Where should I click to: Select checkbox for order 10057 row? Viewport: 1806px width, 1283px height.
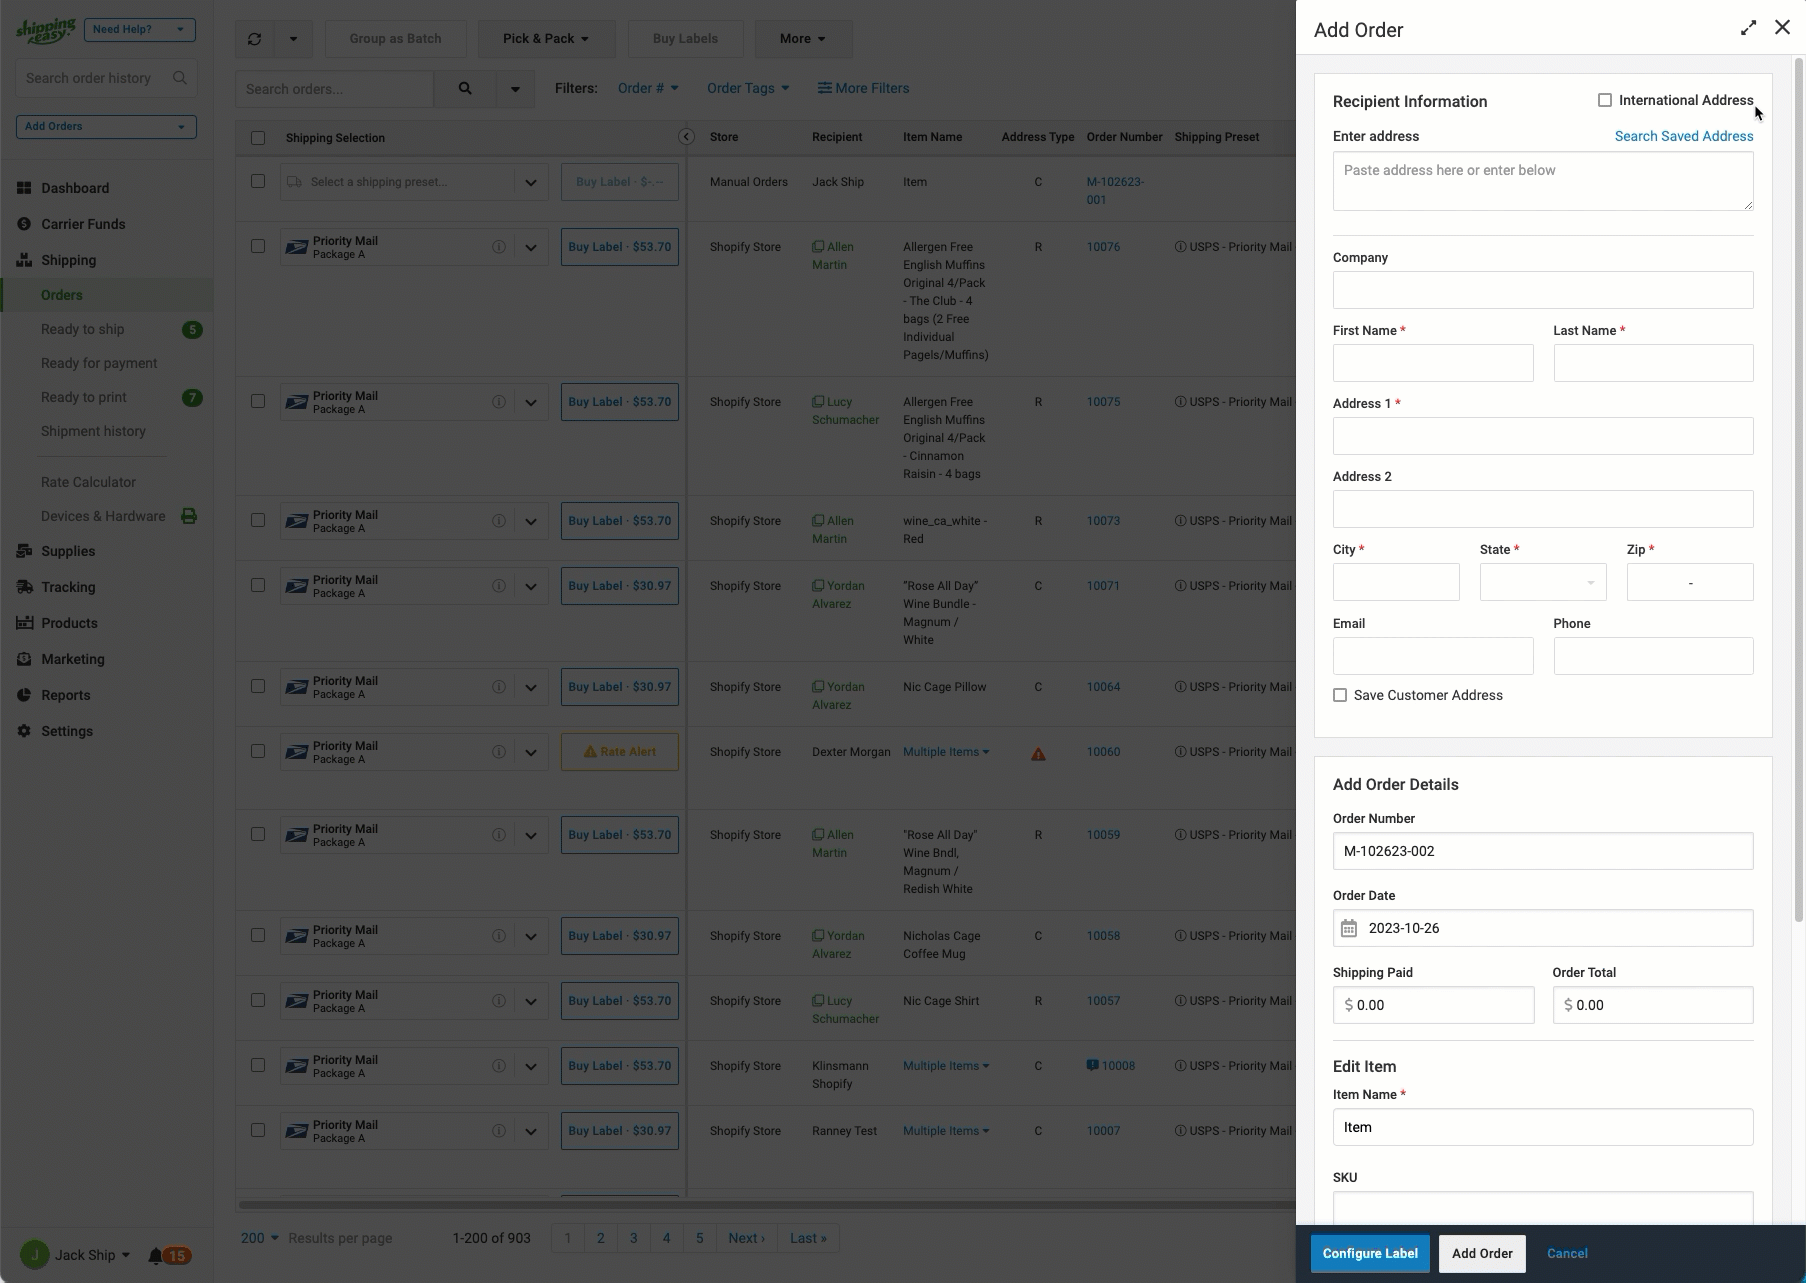click(x=258, y=1000)
